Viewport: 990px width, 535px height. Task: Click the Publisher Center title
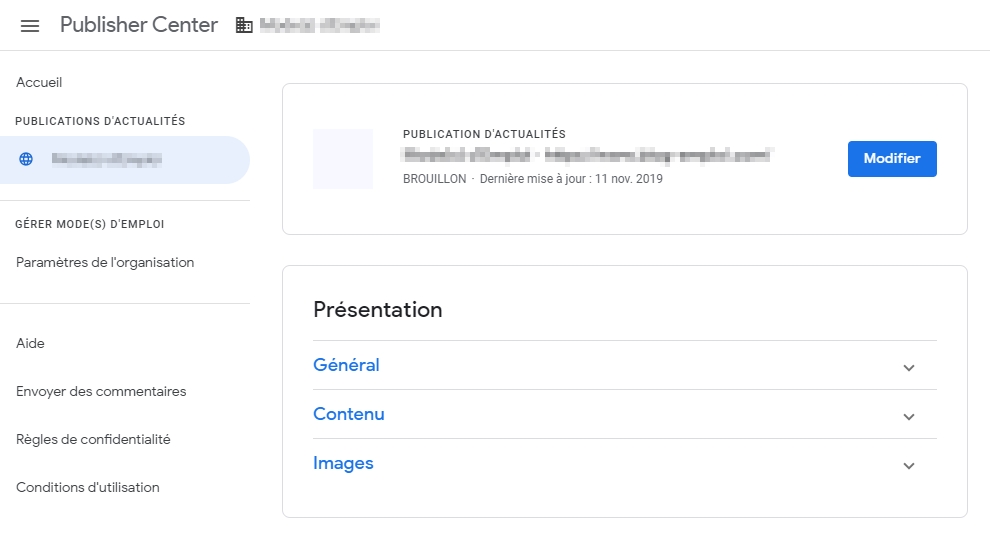pos(139,25)
